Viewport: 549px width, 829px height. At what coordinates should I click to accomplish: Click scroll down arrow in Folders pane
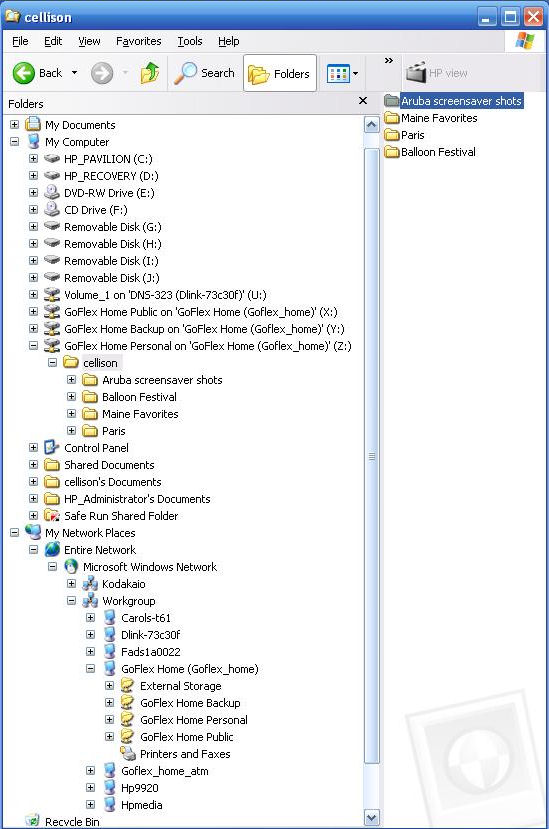pos(372,817)
